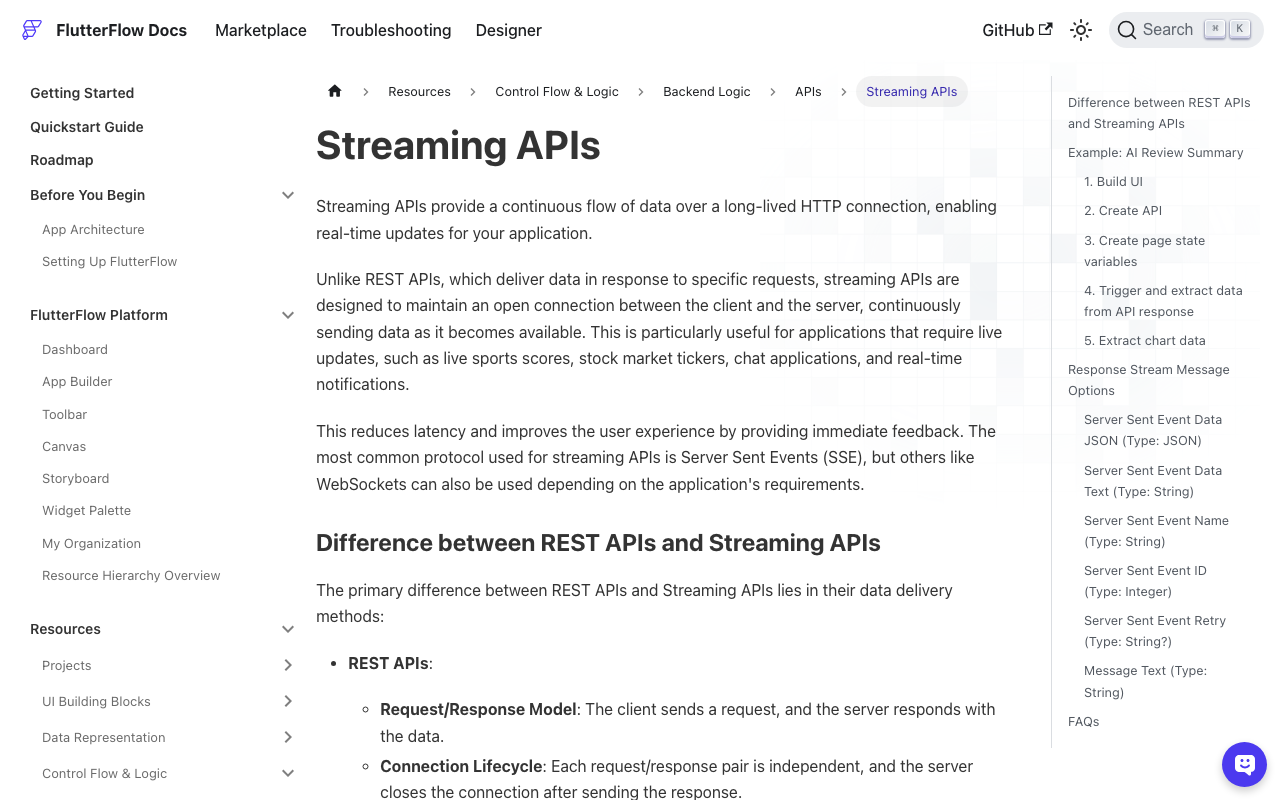Jump to Server Sent Event ID
The width and height of the screenshot is (1280, 800).
coord(1145,581)
